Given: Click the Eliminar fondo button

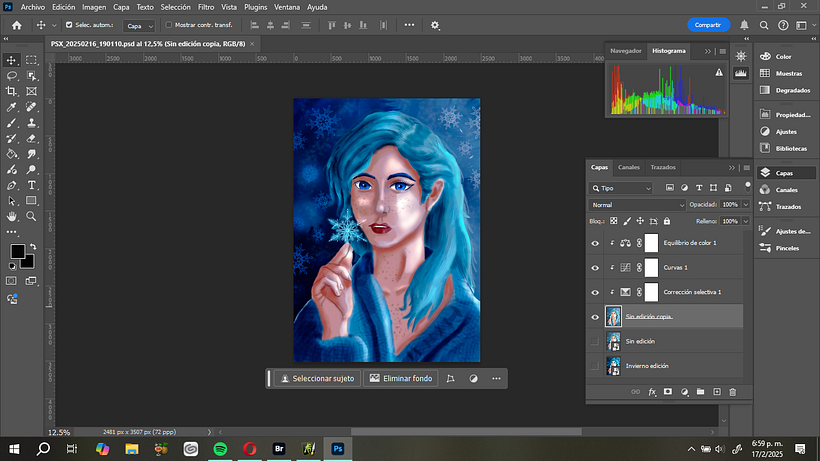Looking at the screenshot, I should pos(401,379).
